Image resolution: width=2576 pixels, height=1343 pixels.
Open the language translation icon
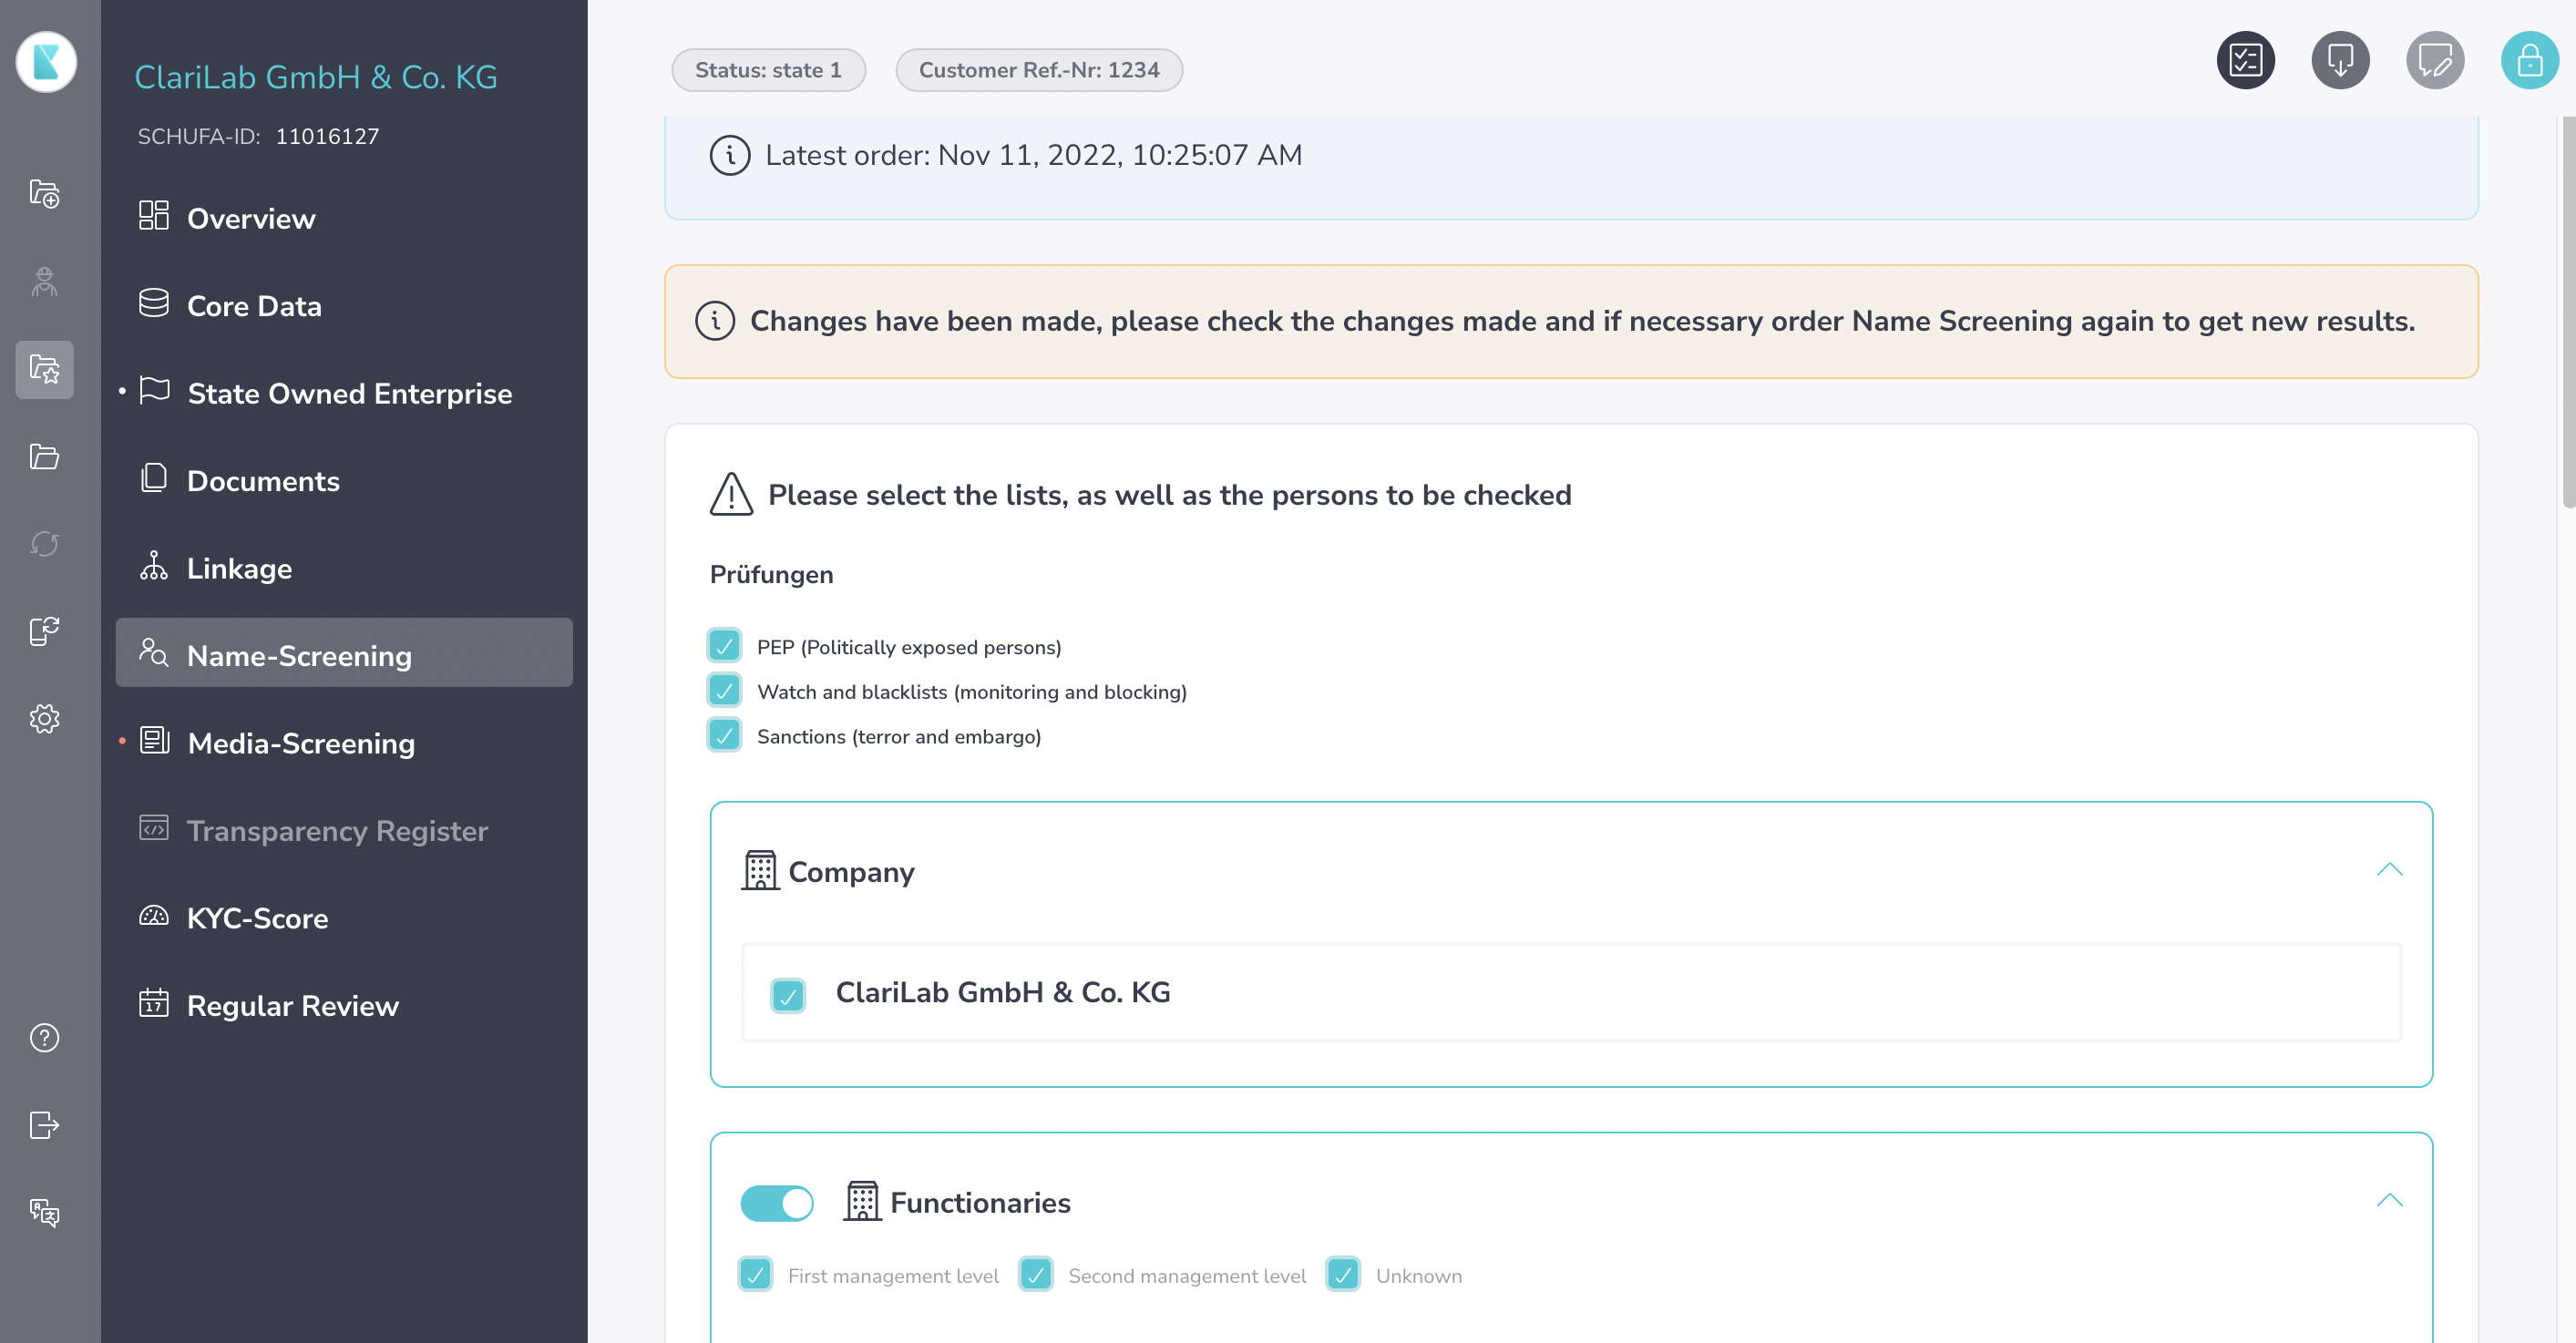[x=44, y=1212]
